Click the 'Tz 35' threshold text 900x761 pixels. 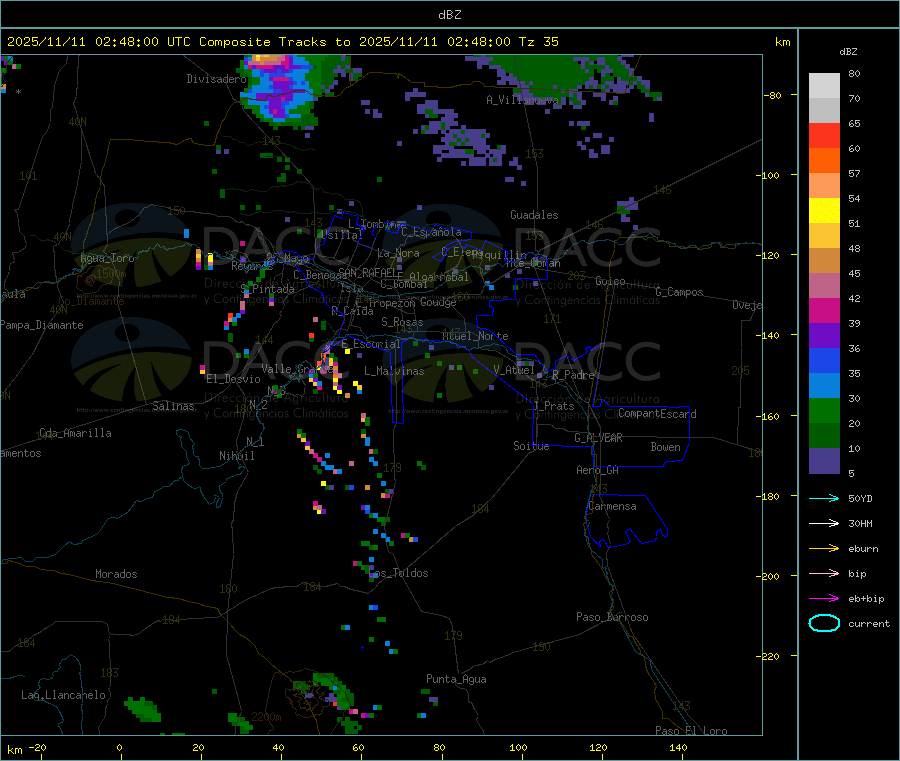[x=538, y=42]
